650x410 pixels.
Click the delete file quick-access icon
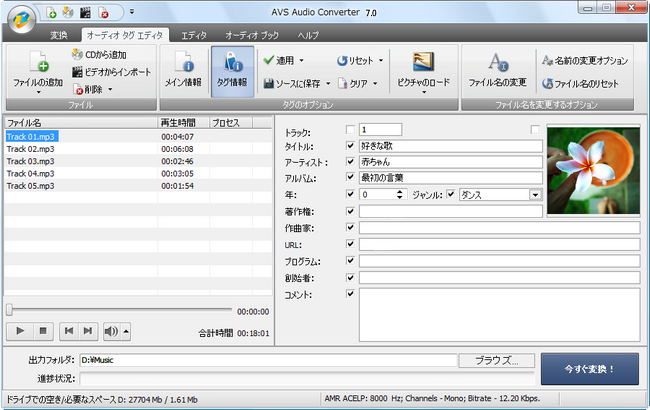point(103,13)
